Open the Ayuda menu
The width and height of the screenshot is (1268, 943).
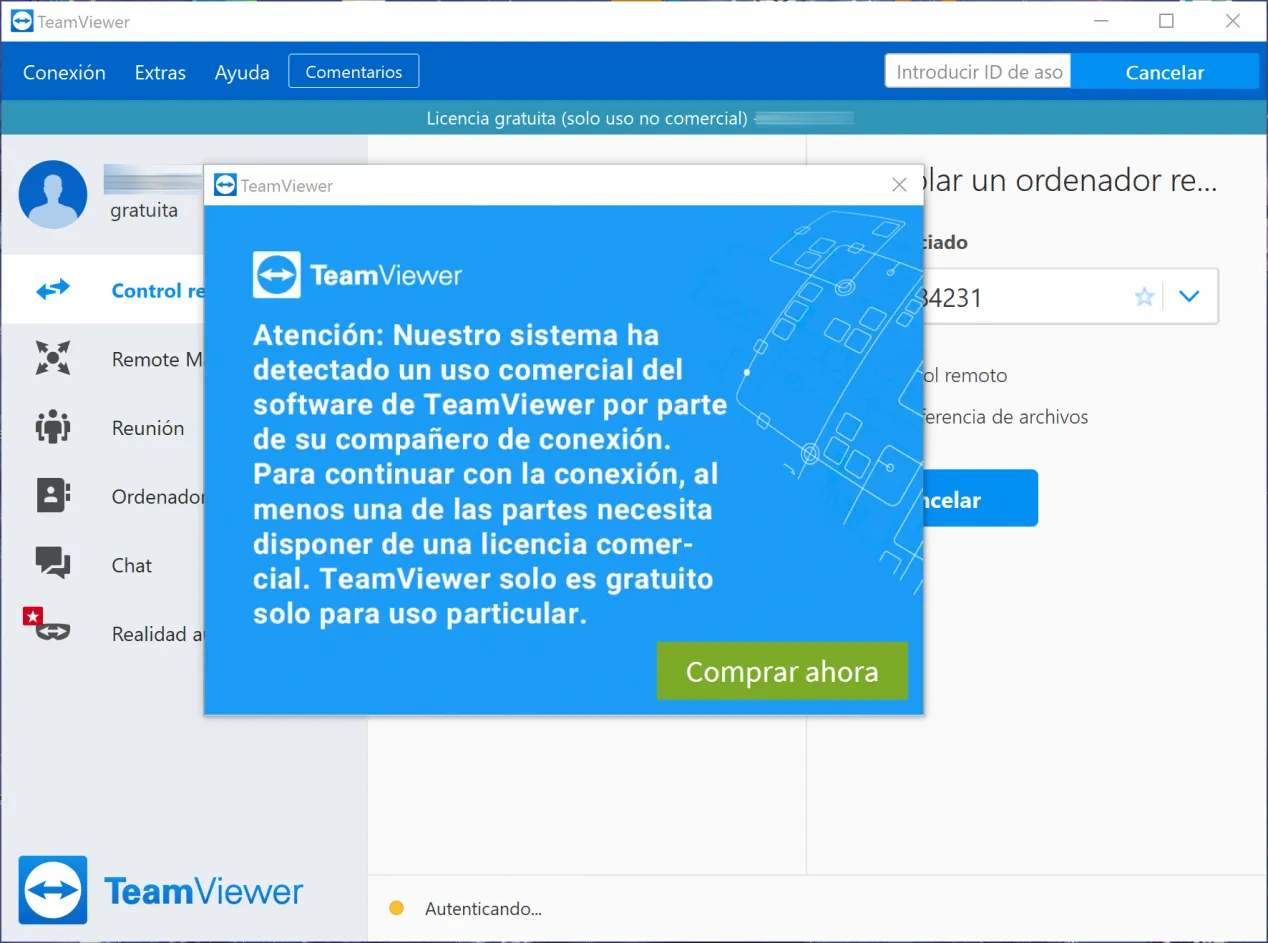(242, 72)
